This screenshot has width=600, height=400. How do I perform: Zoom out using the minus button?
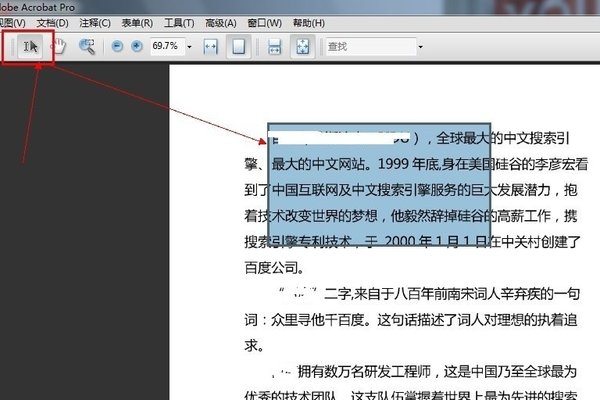point(117,46)
